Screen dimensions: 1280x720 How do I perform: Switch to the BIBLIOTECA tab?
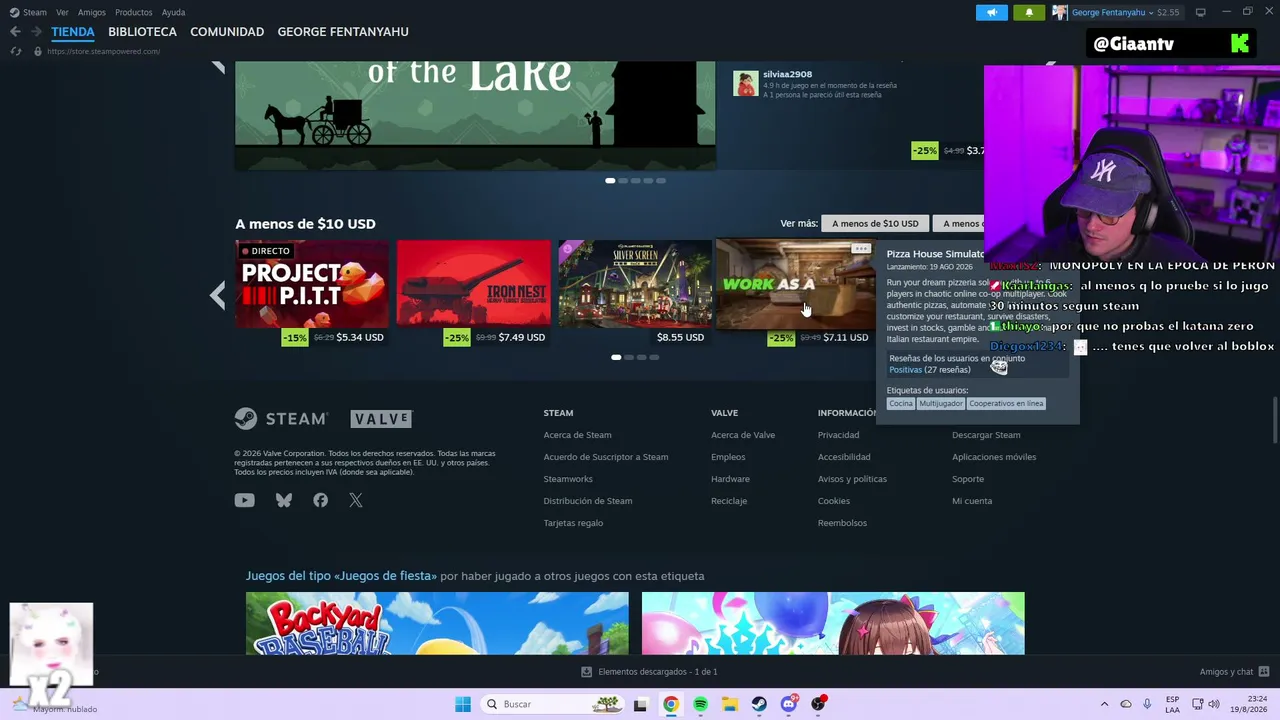pos(142,32)
